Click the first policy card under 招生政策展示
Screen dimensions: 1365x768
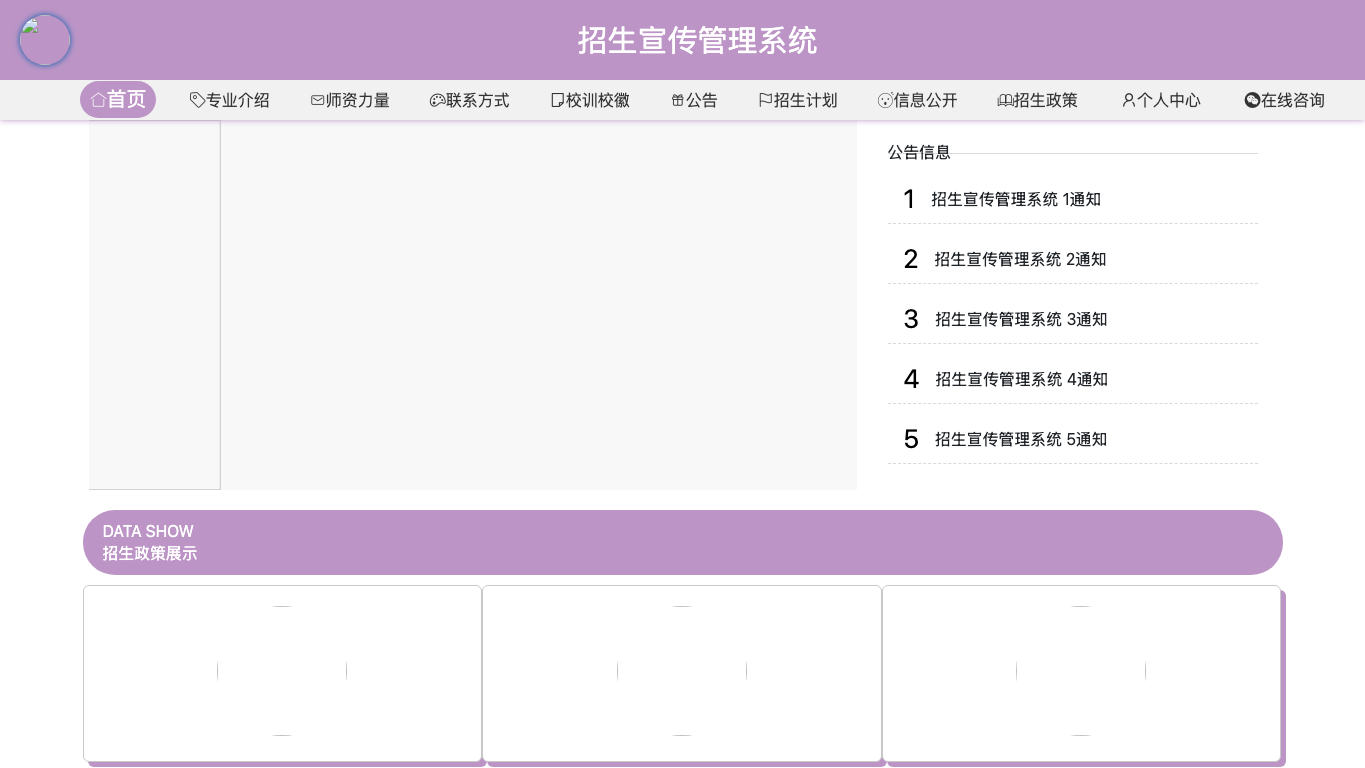(282, 673)
